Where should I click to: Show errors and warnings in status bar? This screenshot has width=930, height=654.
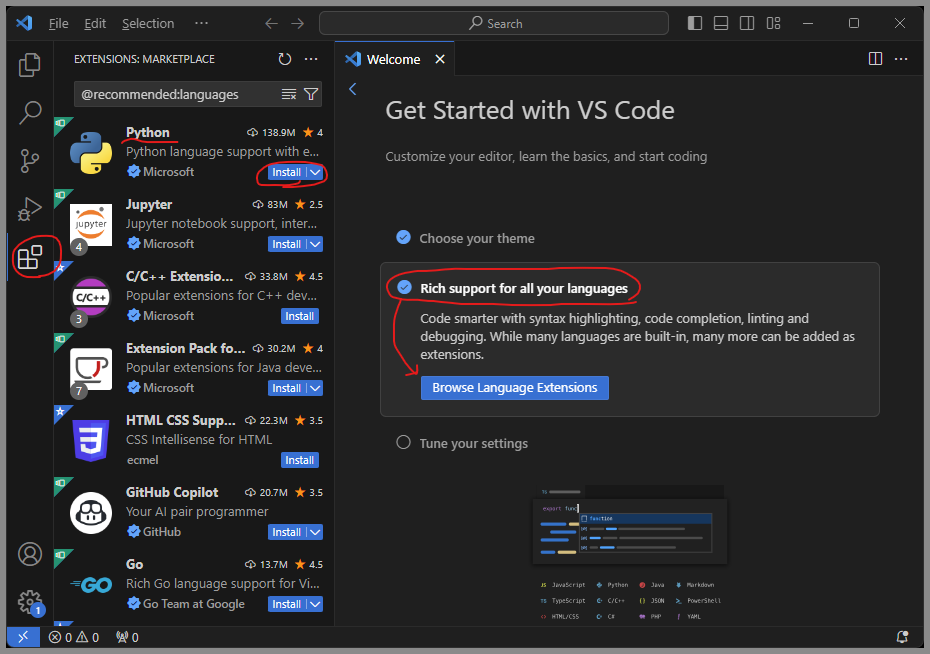74,637
